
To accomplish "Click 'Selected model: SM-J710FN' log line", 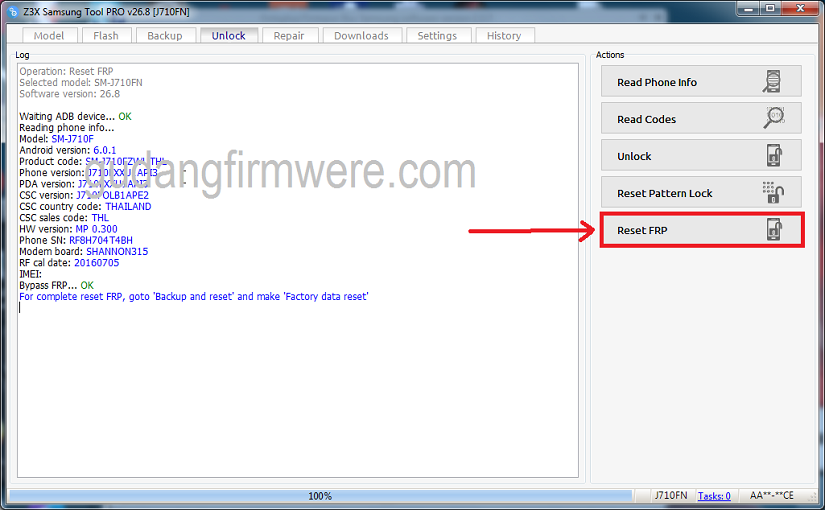I will (81, 83).
